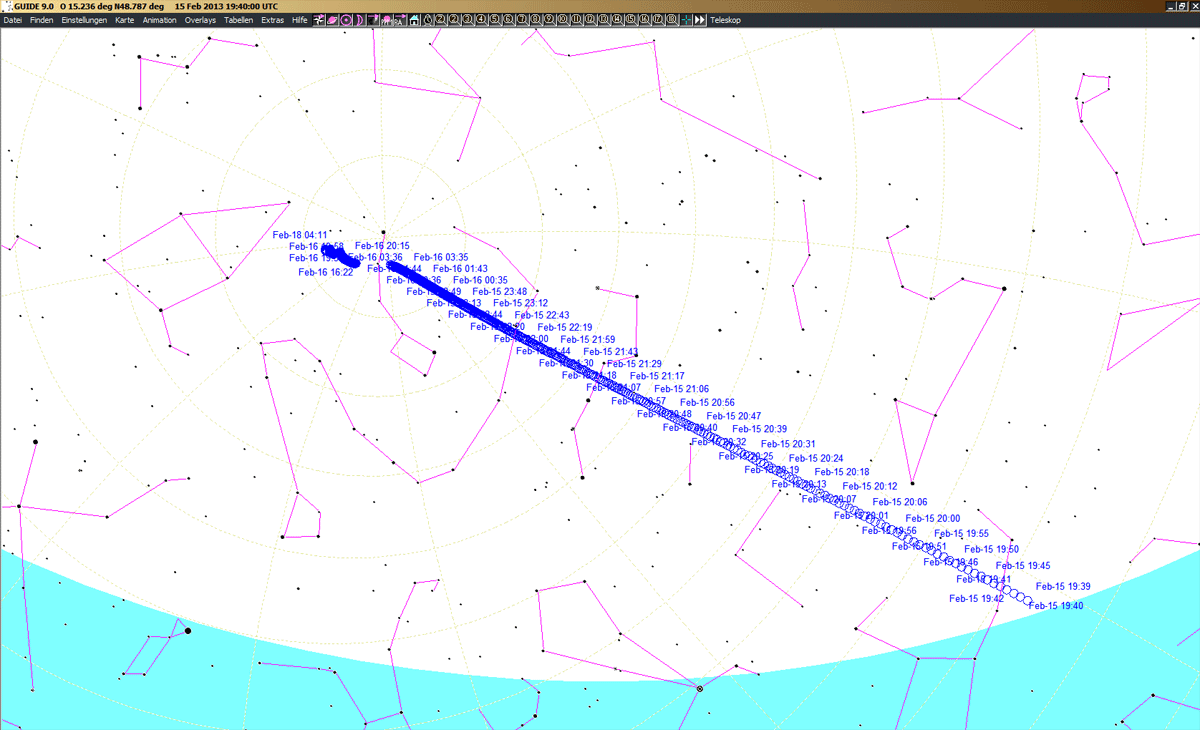Click the track label 'Feb-16 20:15'

[x=382, y=246]
